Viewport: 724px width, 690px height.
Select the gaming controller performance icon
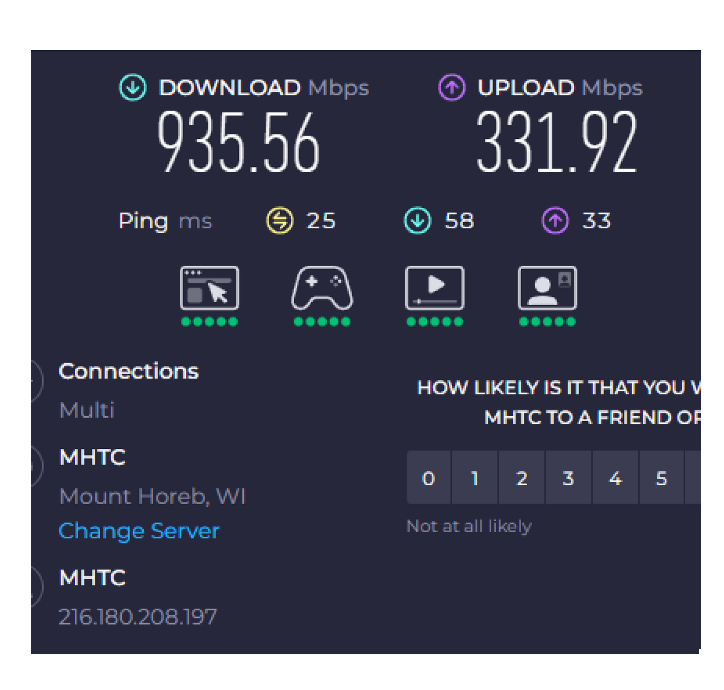click(x=321, y=288)
